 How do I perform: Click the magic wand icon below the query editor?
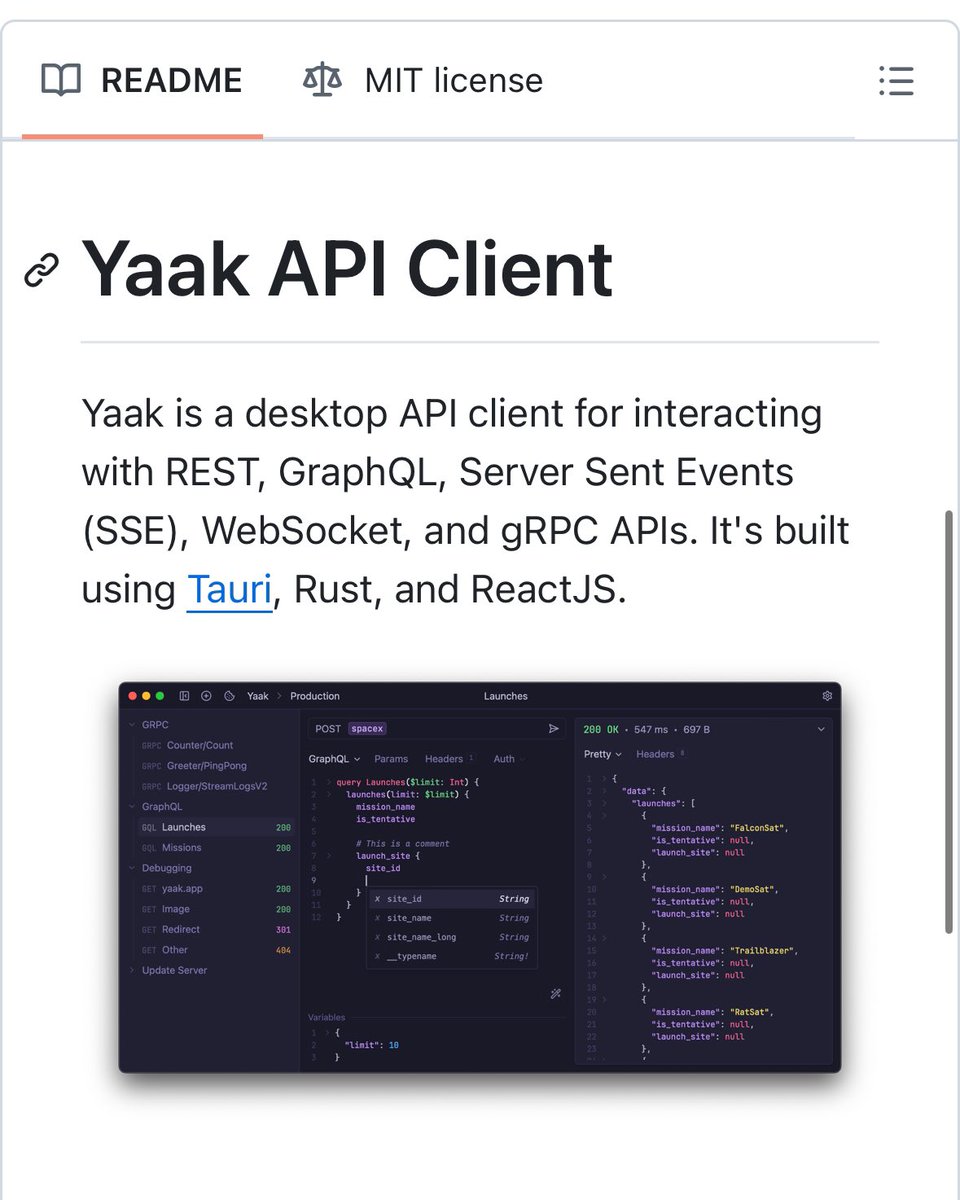(556, 993)
